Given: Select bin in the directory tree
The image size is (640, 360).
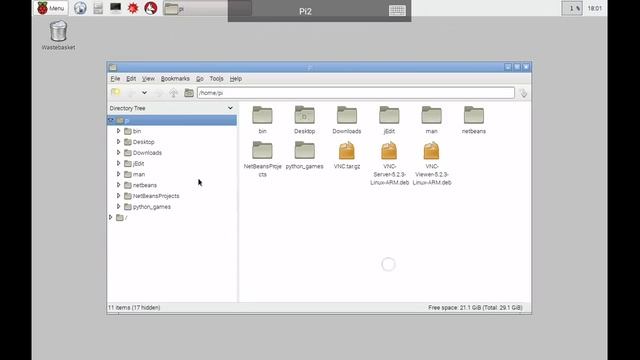Looking at the screenshot, I should 137,131.
